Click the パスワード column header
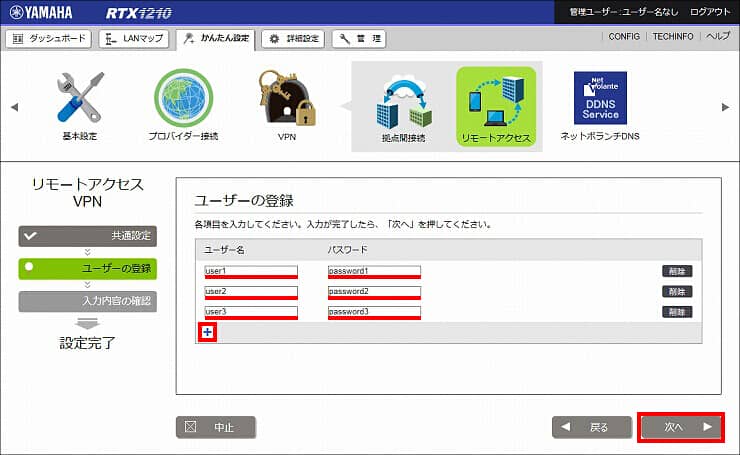740x455 pixels. [347, 250]
